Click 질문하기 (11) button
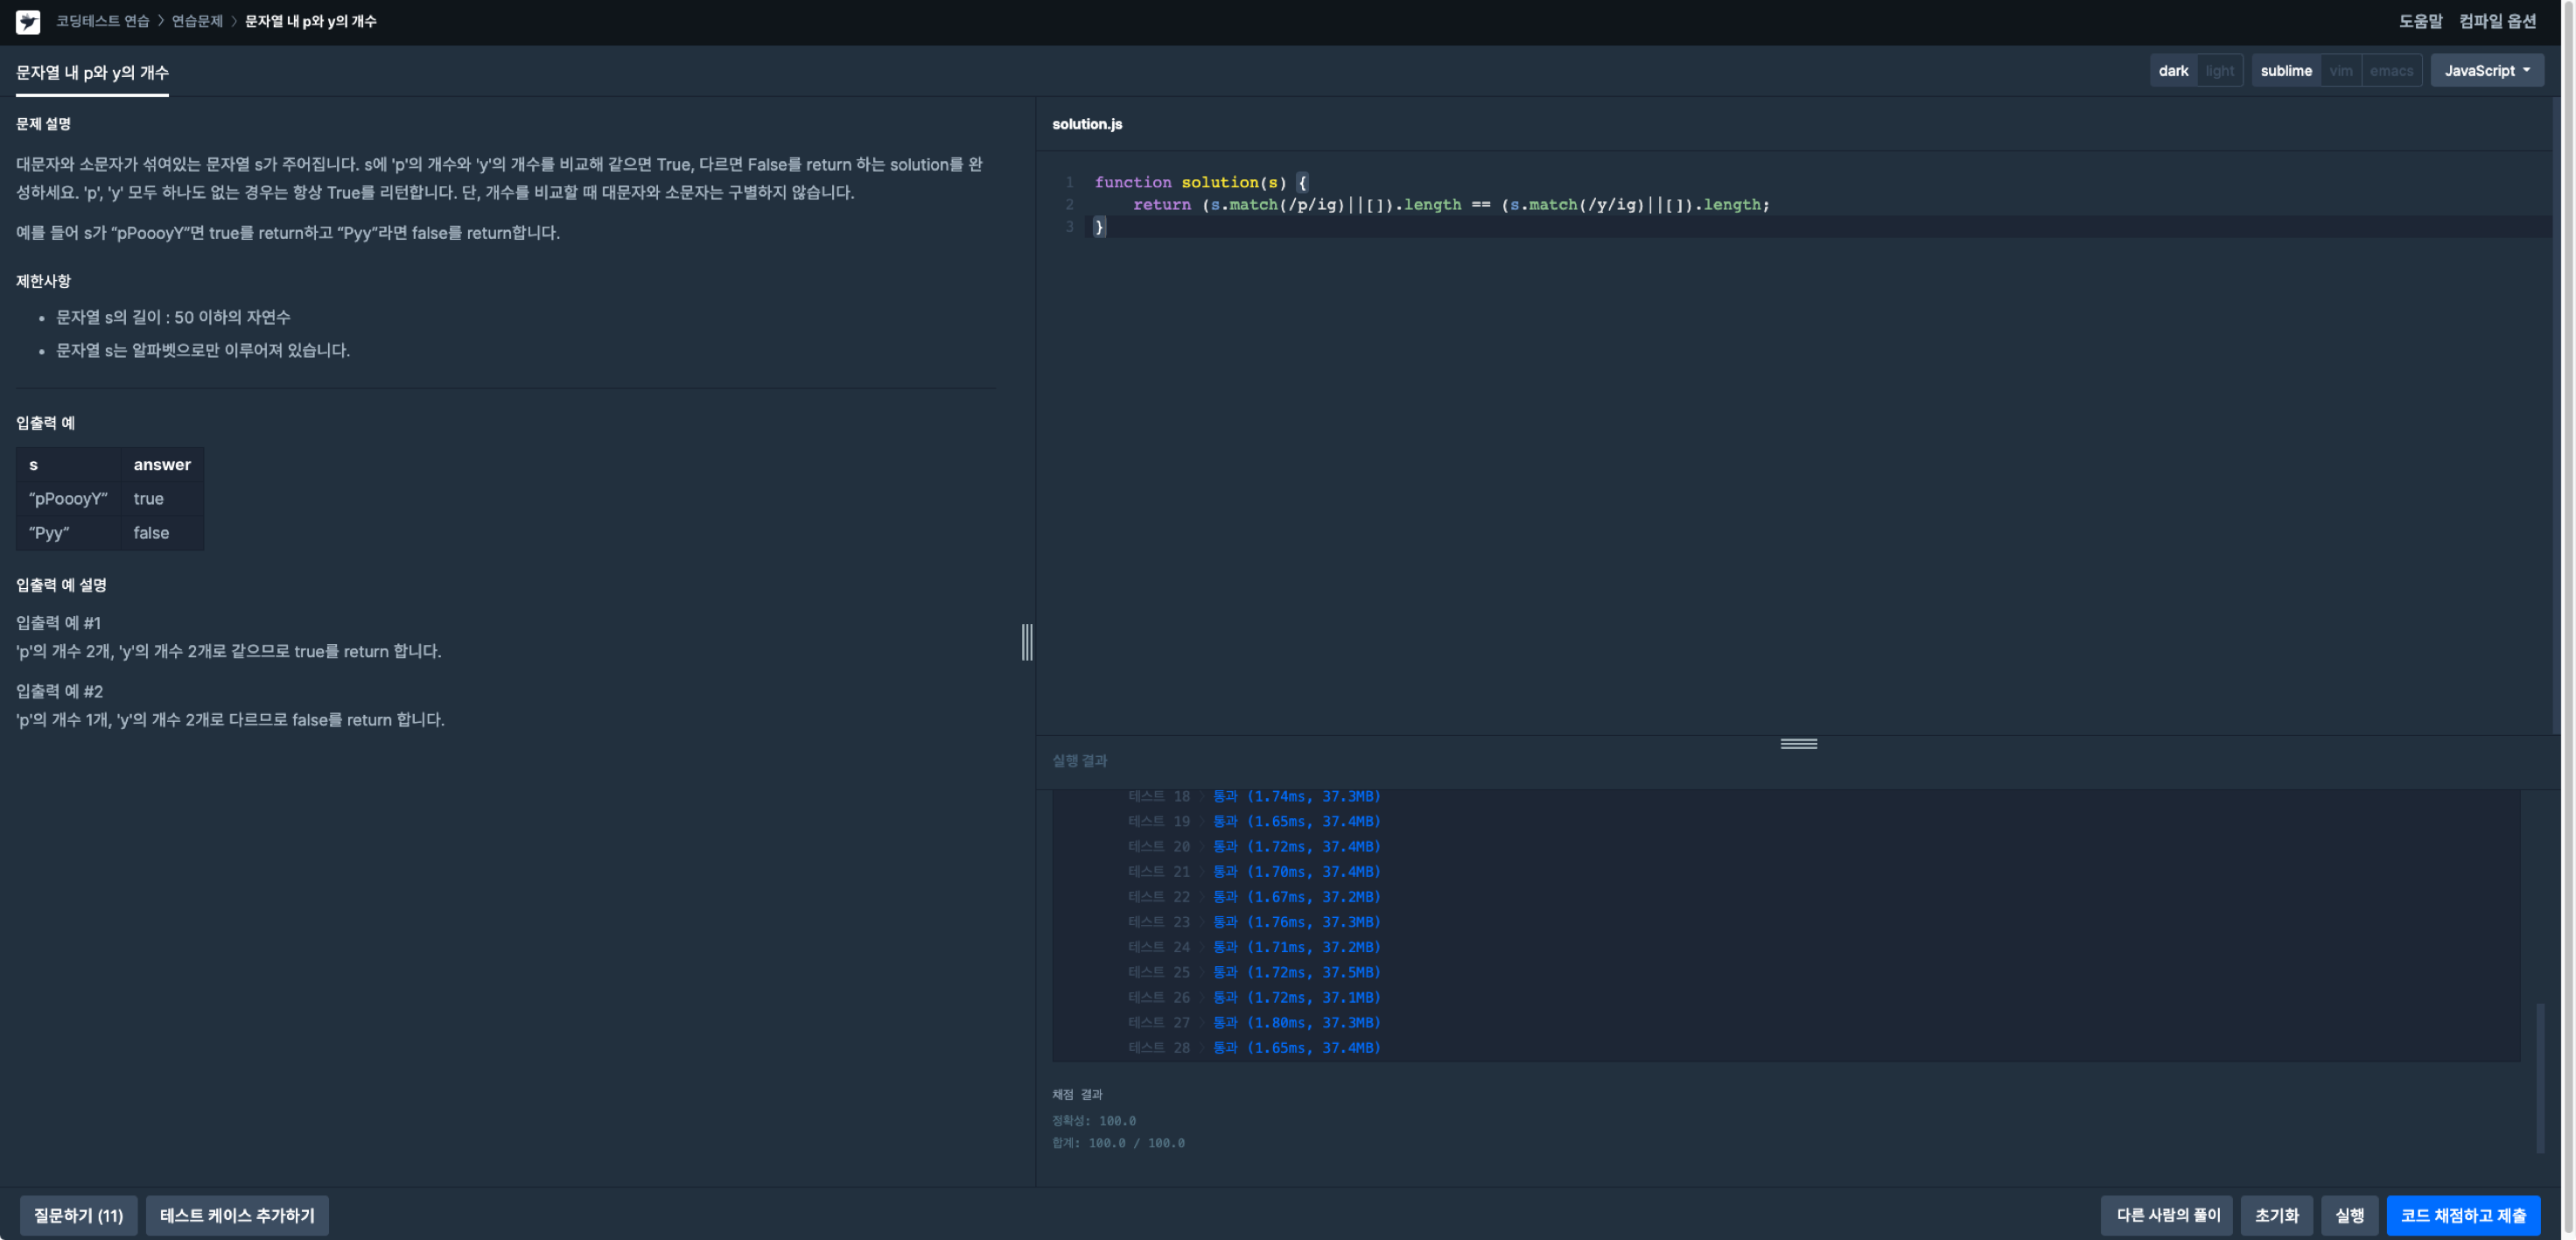Image resolution: width=2576 pixels, height=1240 pixels. [x=78, y=1215]
